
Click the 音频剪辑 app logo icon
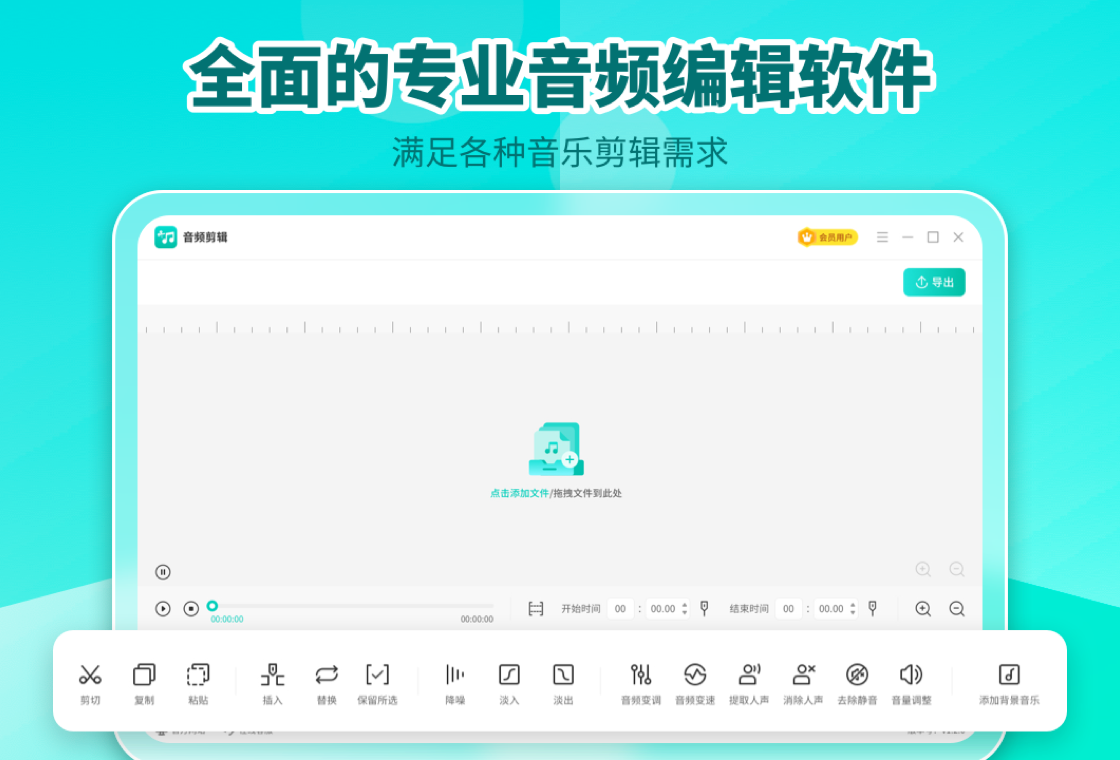coord(166,237)
